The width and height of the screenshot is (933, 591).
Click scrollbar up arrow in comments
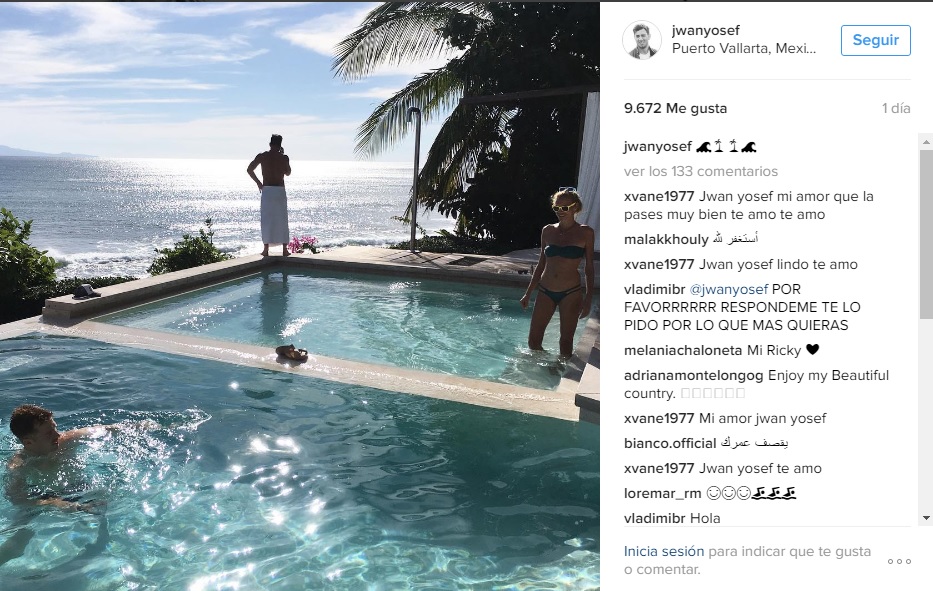pos(926,142)
